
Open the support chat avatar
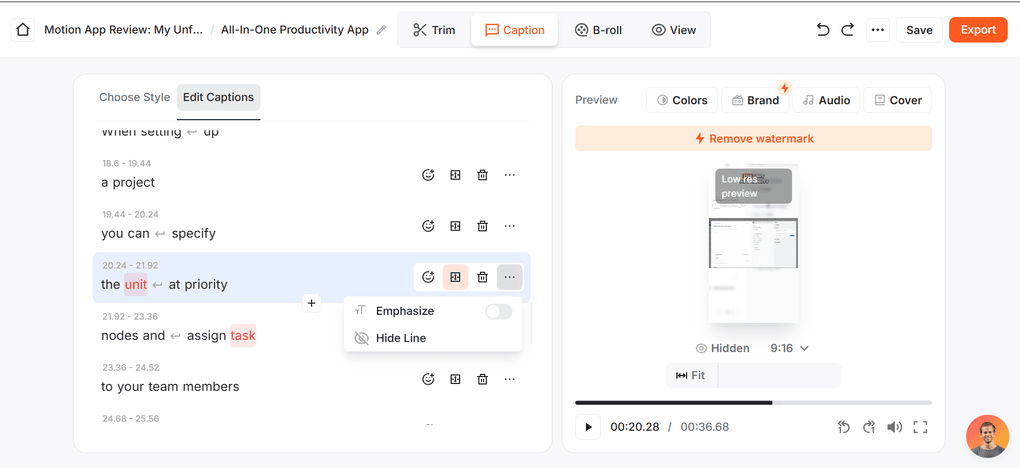987,436
